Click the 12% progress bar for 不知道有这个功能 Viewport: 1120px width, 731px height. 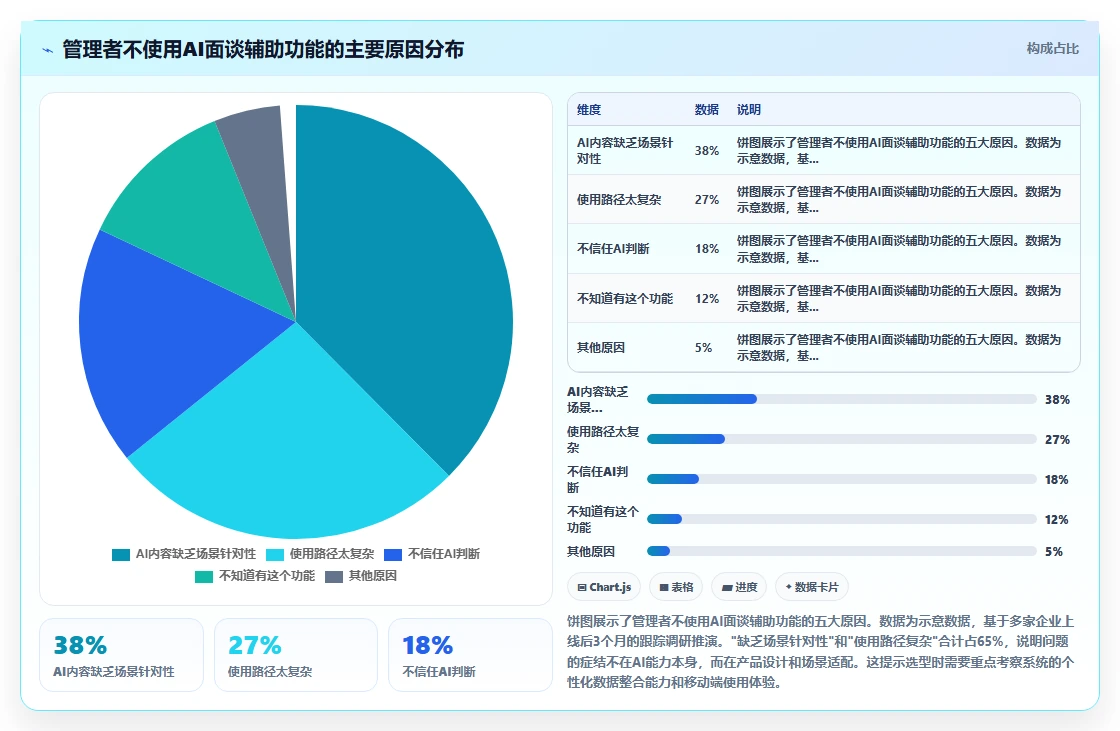(x=841, y=519)
